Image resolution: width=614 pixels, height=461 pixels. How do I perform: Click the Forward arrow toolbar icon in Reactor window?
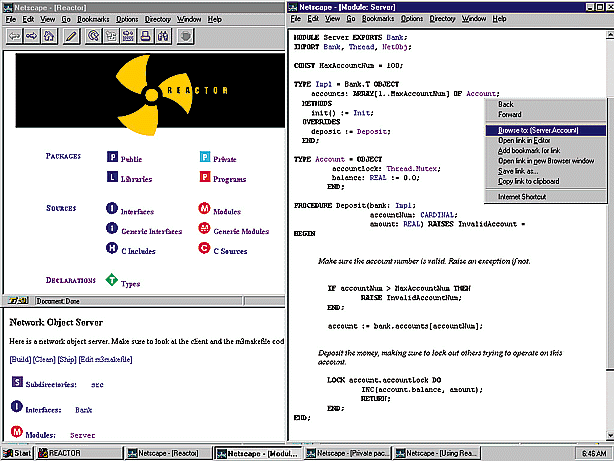pos(32,36)
